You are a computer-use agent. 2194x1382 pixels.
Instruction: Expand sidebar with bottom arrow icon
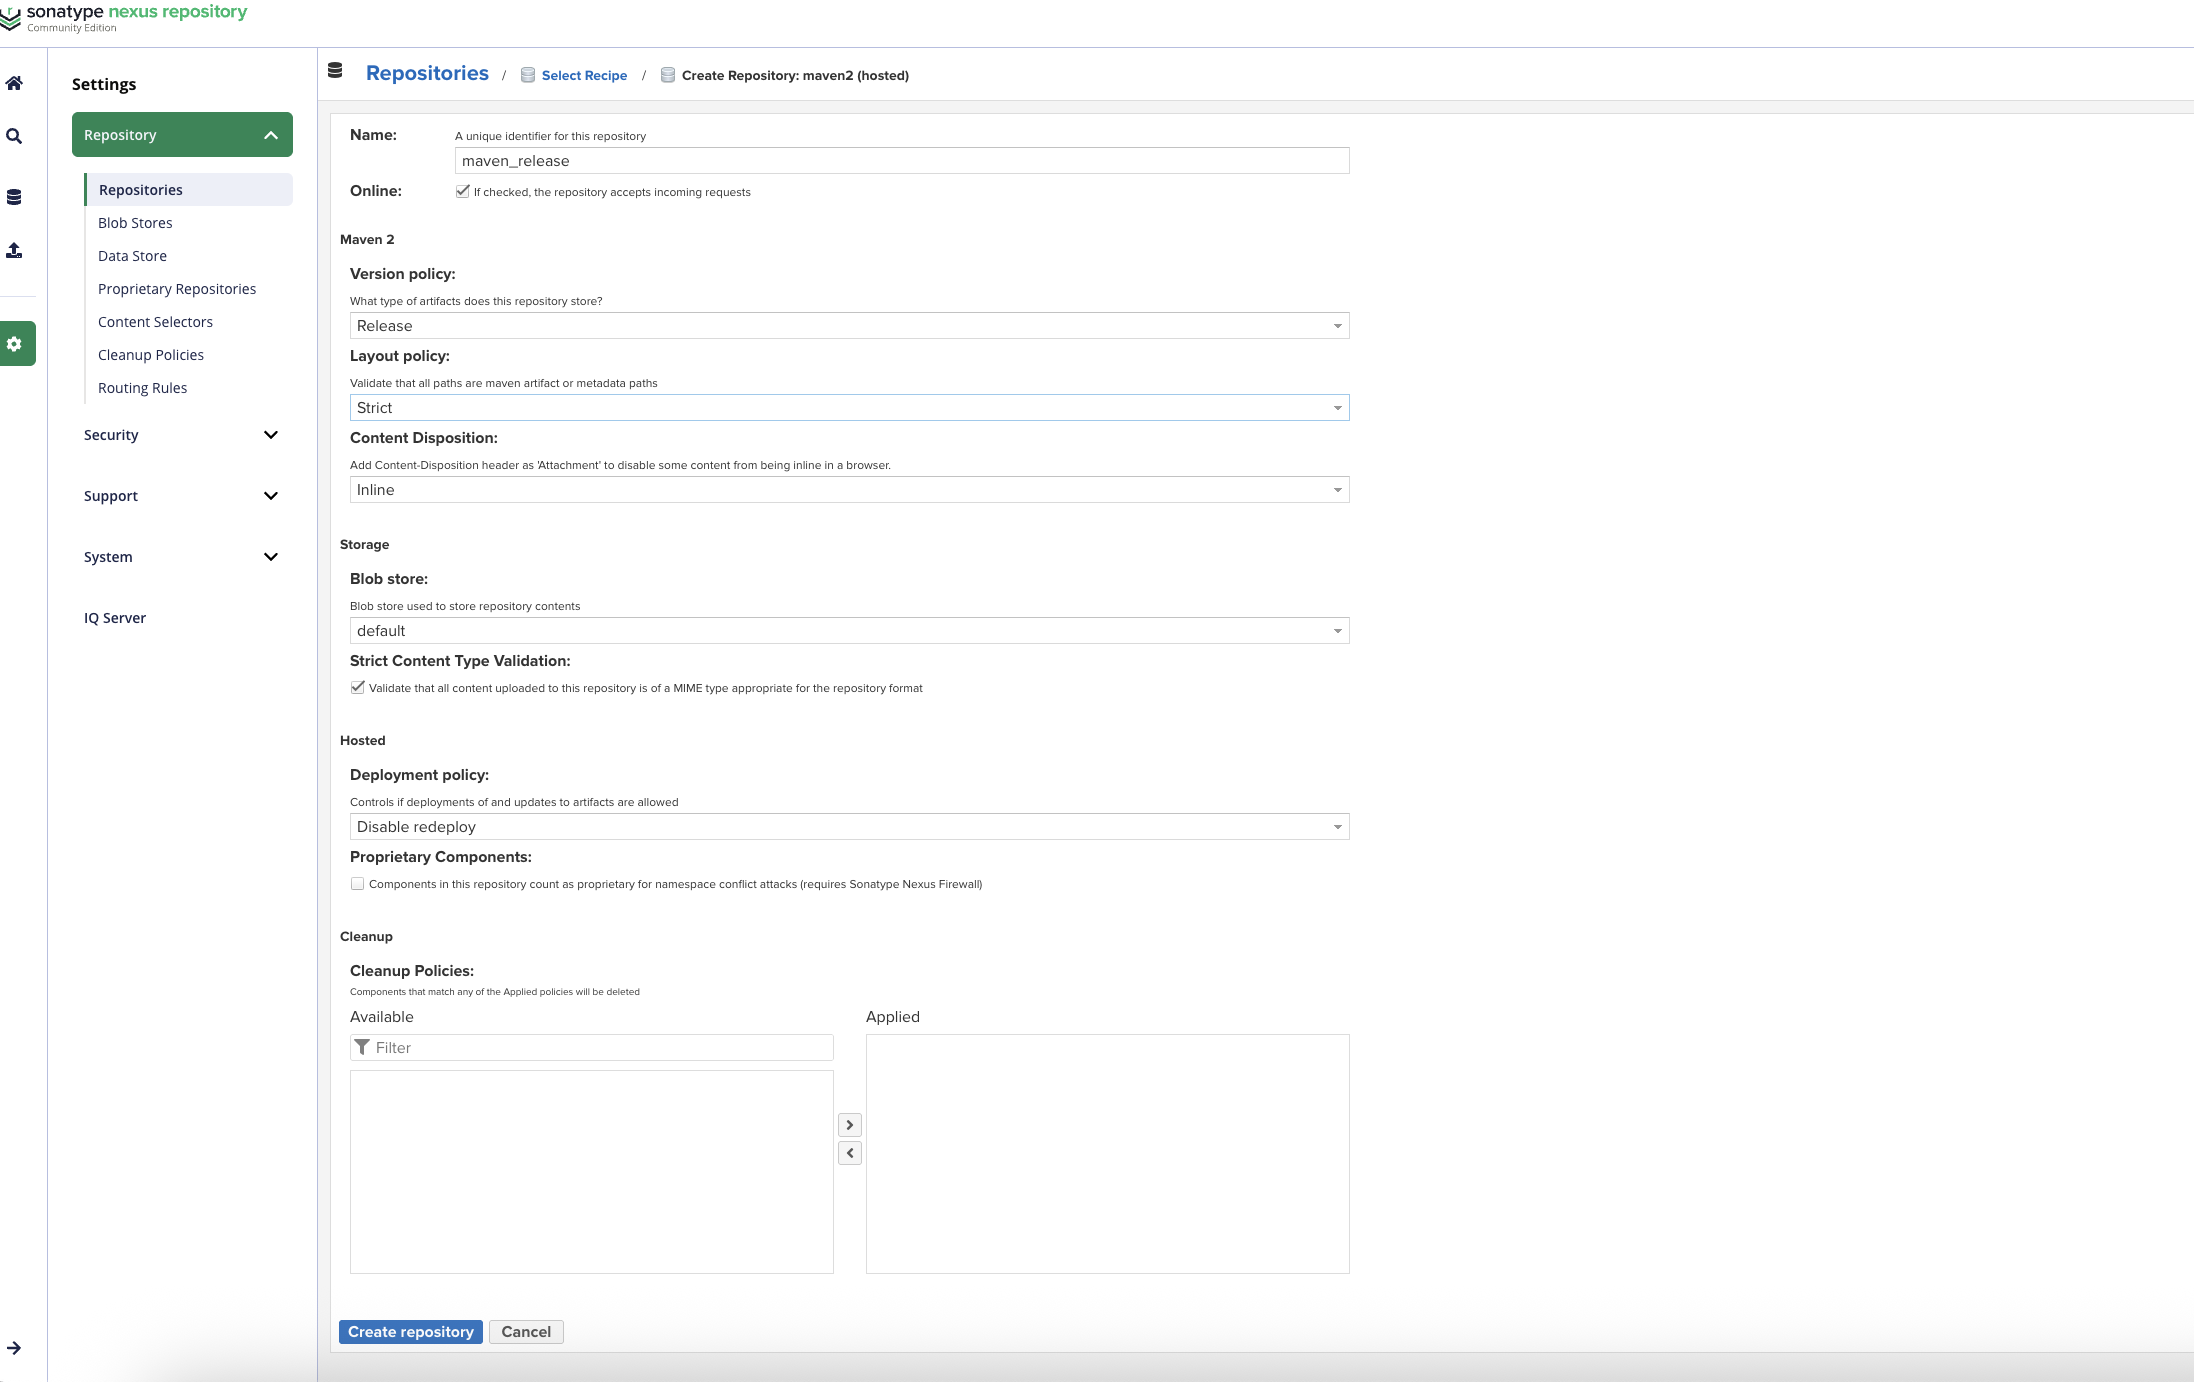point(14,1348)
